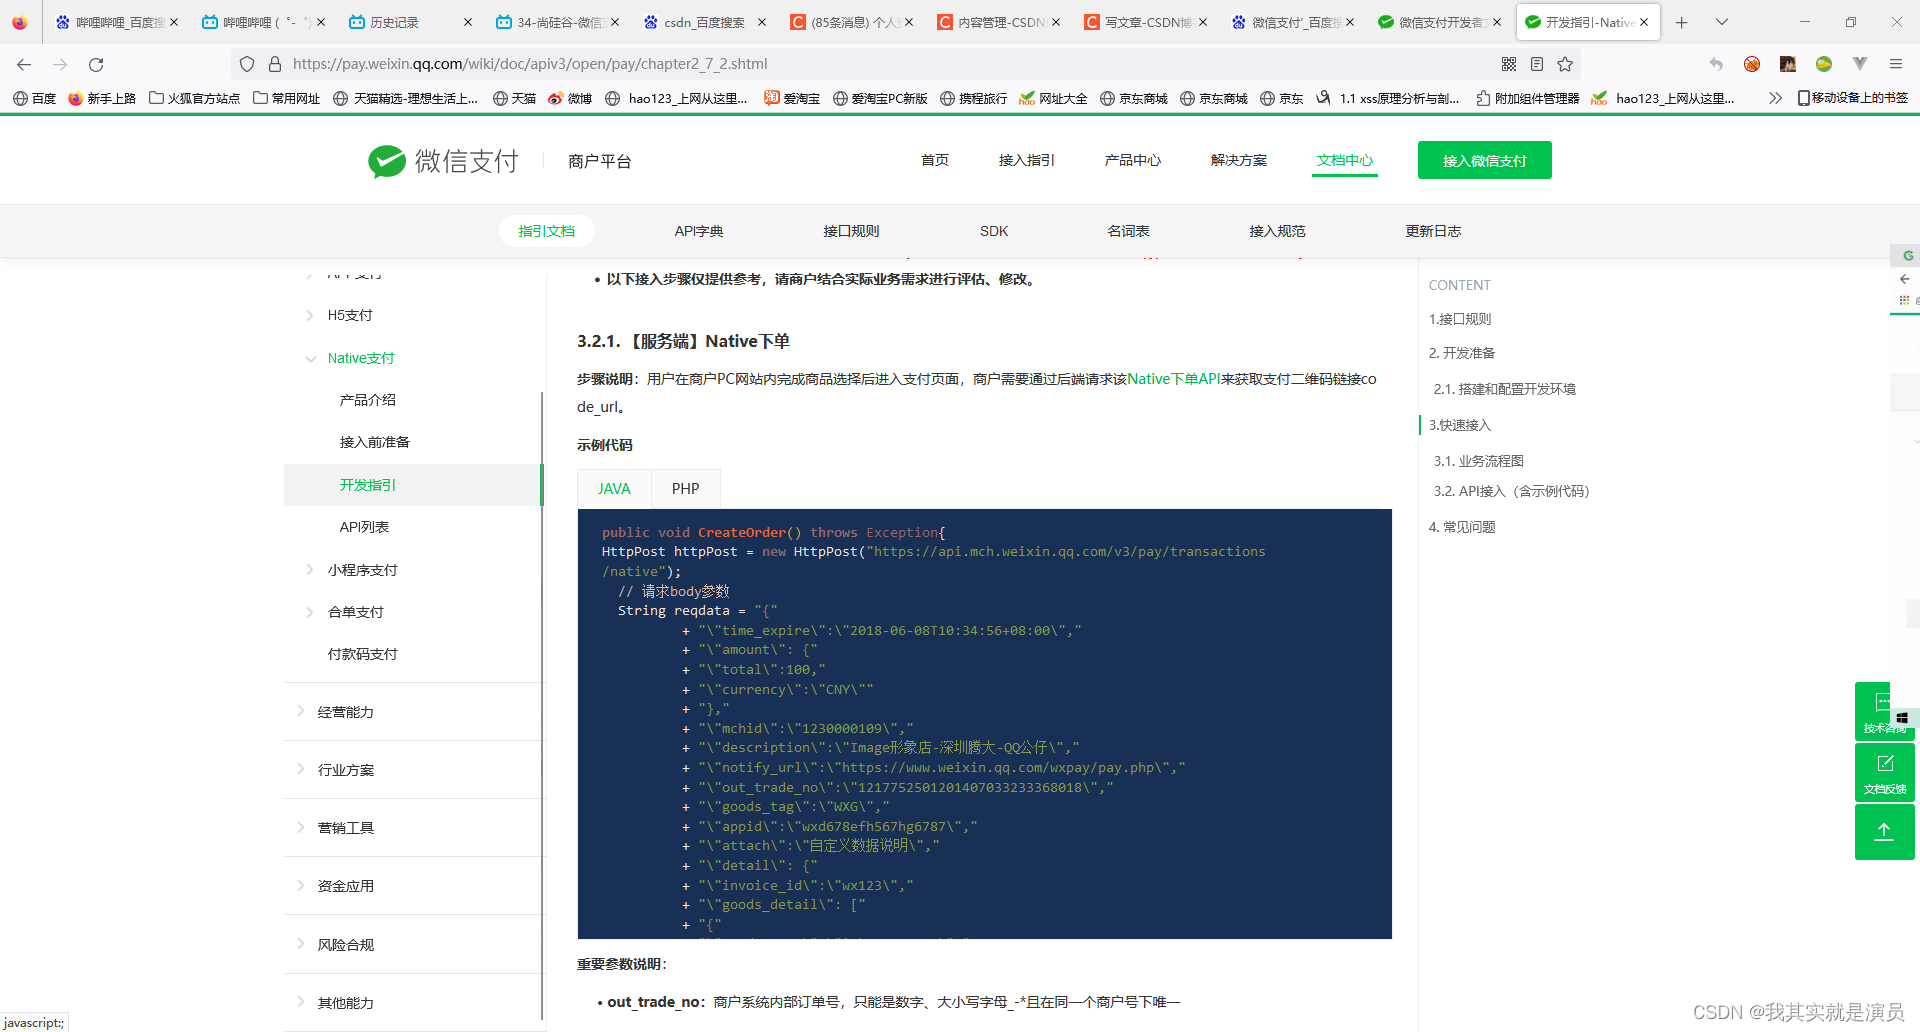Open the 移动设备上的书签 folder
The image size is (1920, 1032).
(1853, 98)
